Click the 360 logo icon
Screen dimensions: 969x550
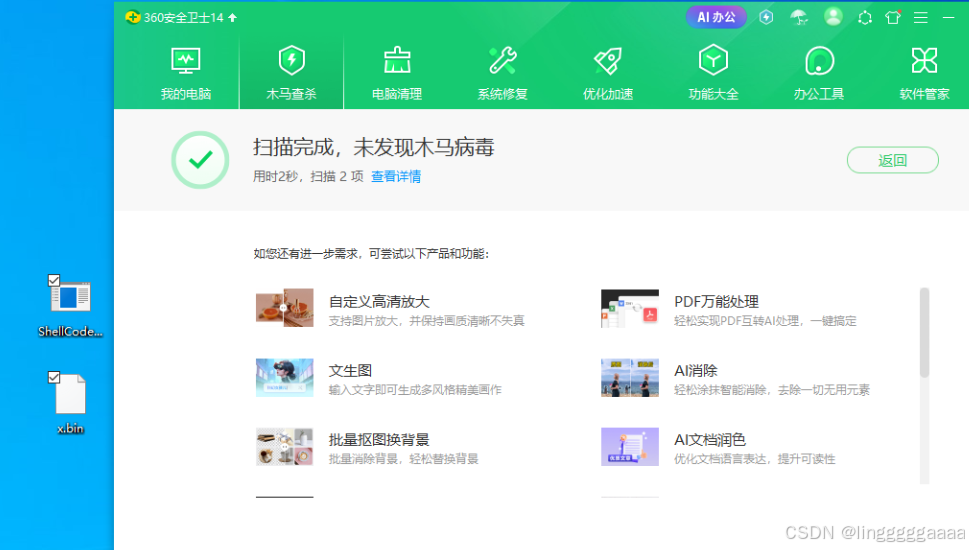tap(132, 17)
